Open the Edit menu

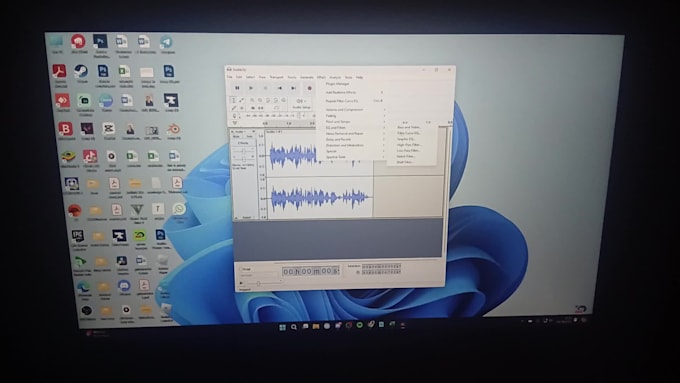239,77
